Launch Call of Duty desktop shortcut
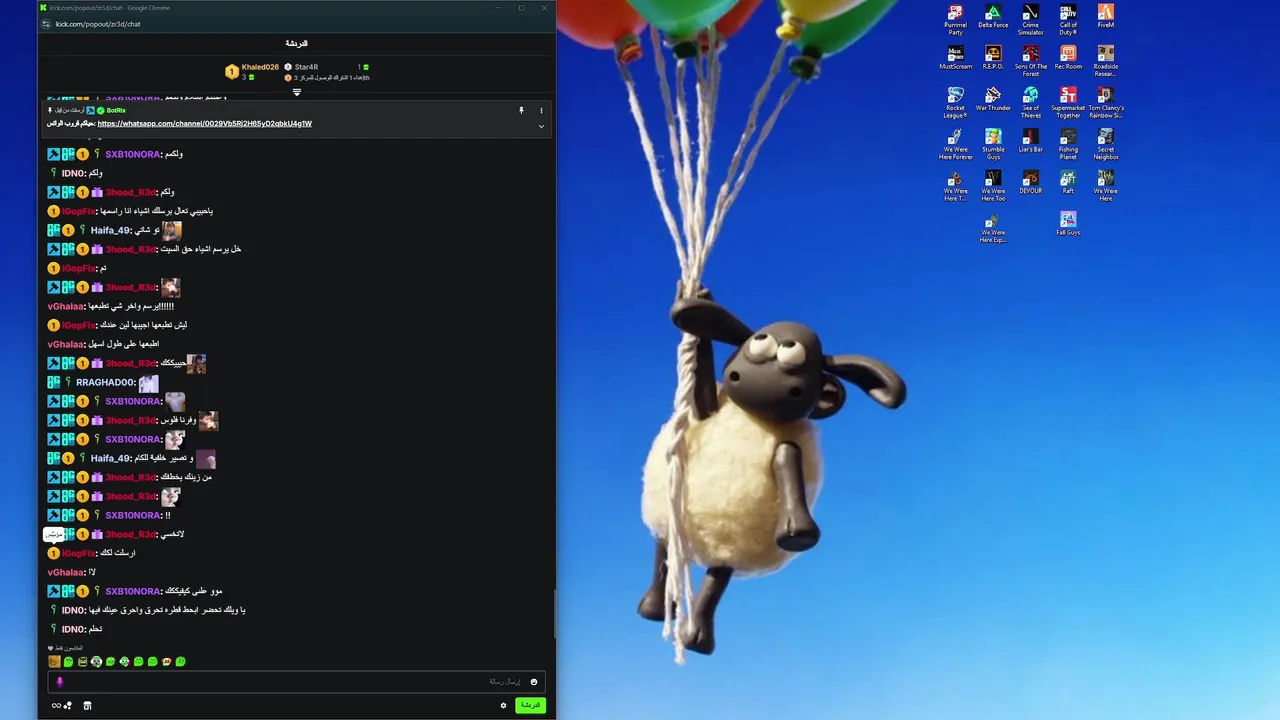The image size is (1280, 720). 1068,20
